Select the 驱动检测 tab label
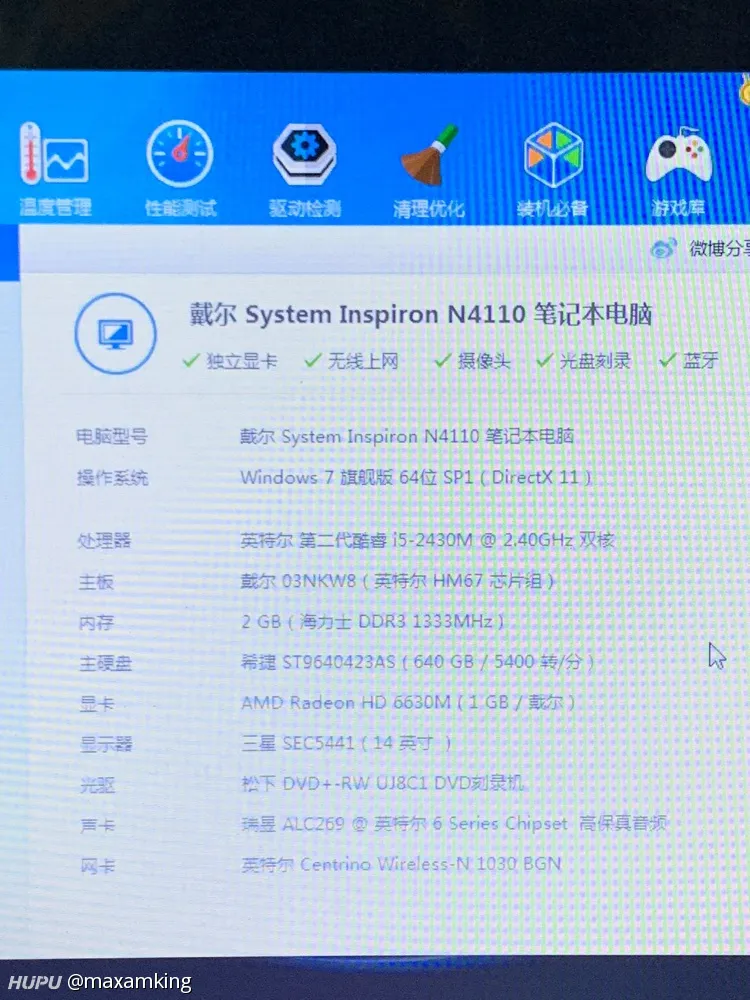The height and width of the screenshot is (1000, 750). click(304, 209)
